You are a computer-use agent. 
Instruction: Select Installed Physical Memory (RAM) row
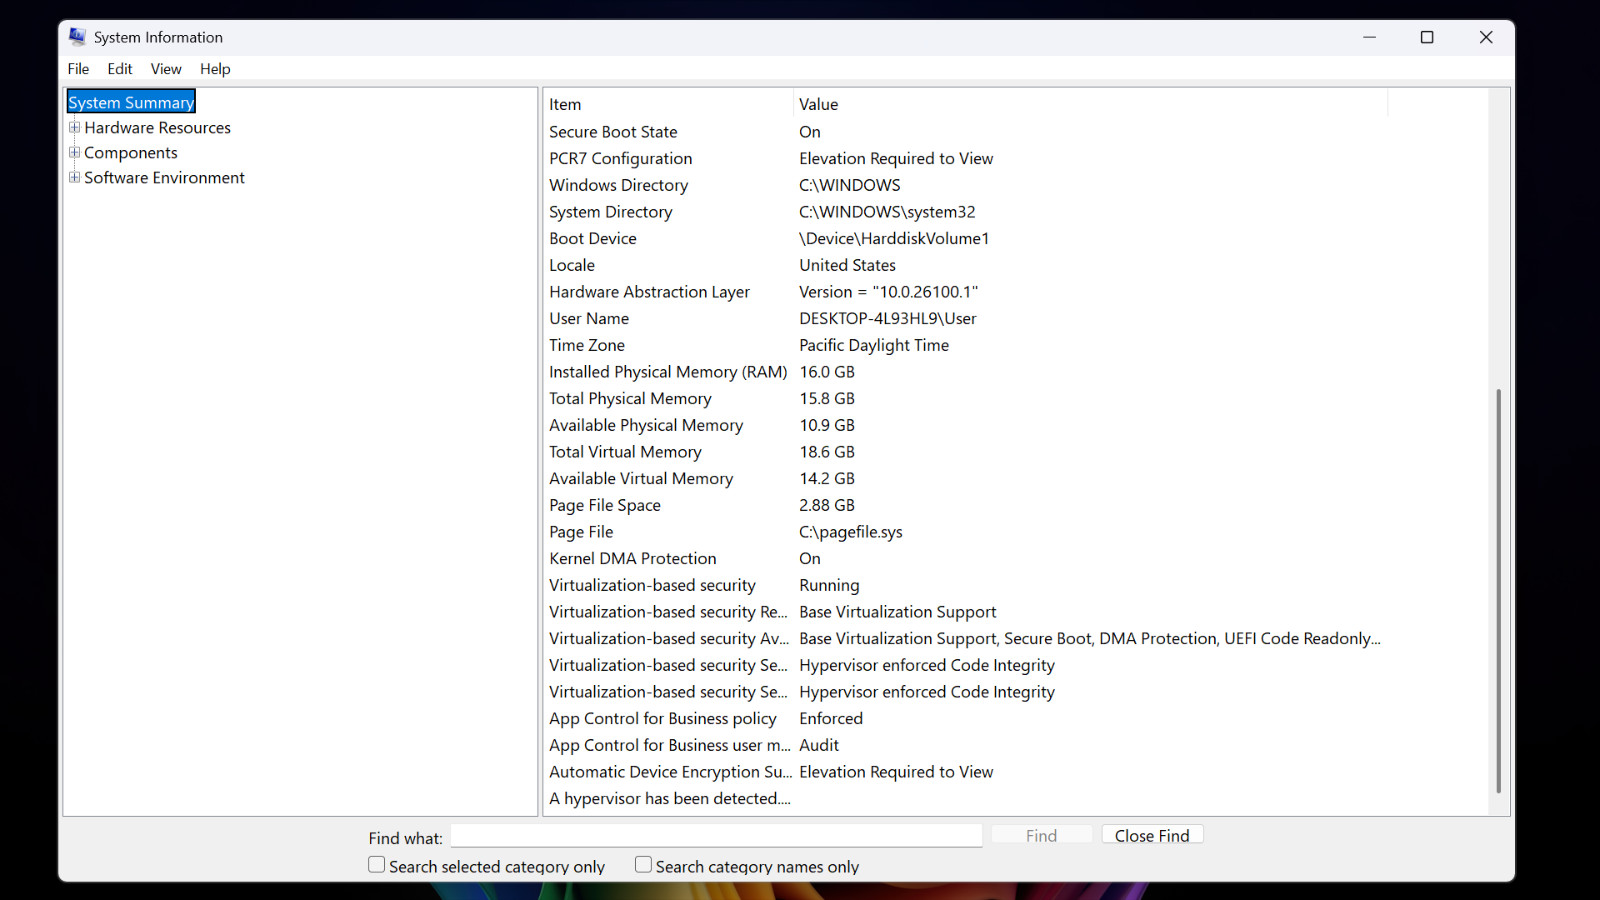coord(965,372)
